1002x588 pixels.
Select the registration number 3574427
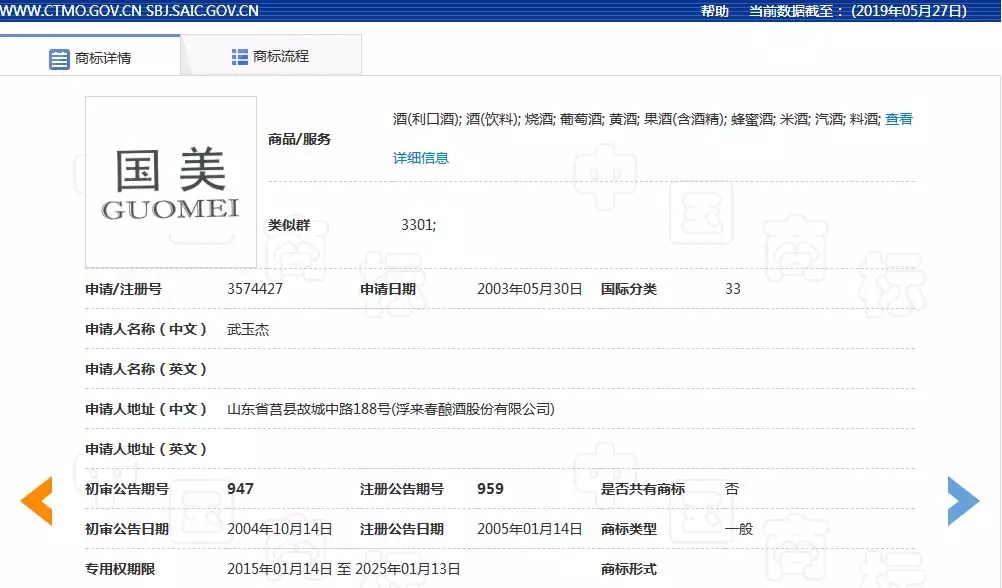tap(255, 289)
